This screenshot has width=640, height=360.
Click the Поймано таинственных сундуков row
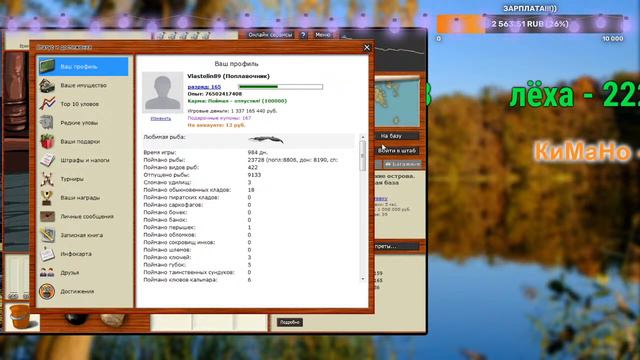(249, 272)
